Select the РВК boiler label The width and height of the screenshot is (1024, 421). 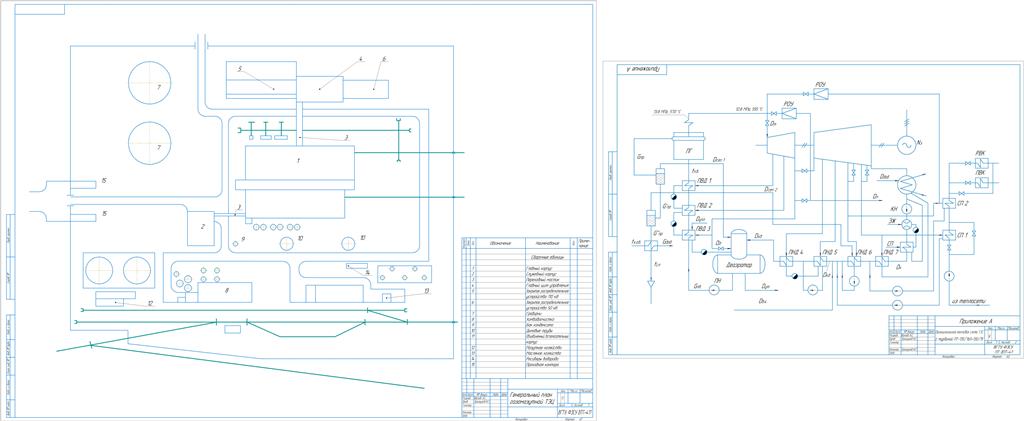pyautogui.click(x=980, y=153)
